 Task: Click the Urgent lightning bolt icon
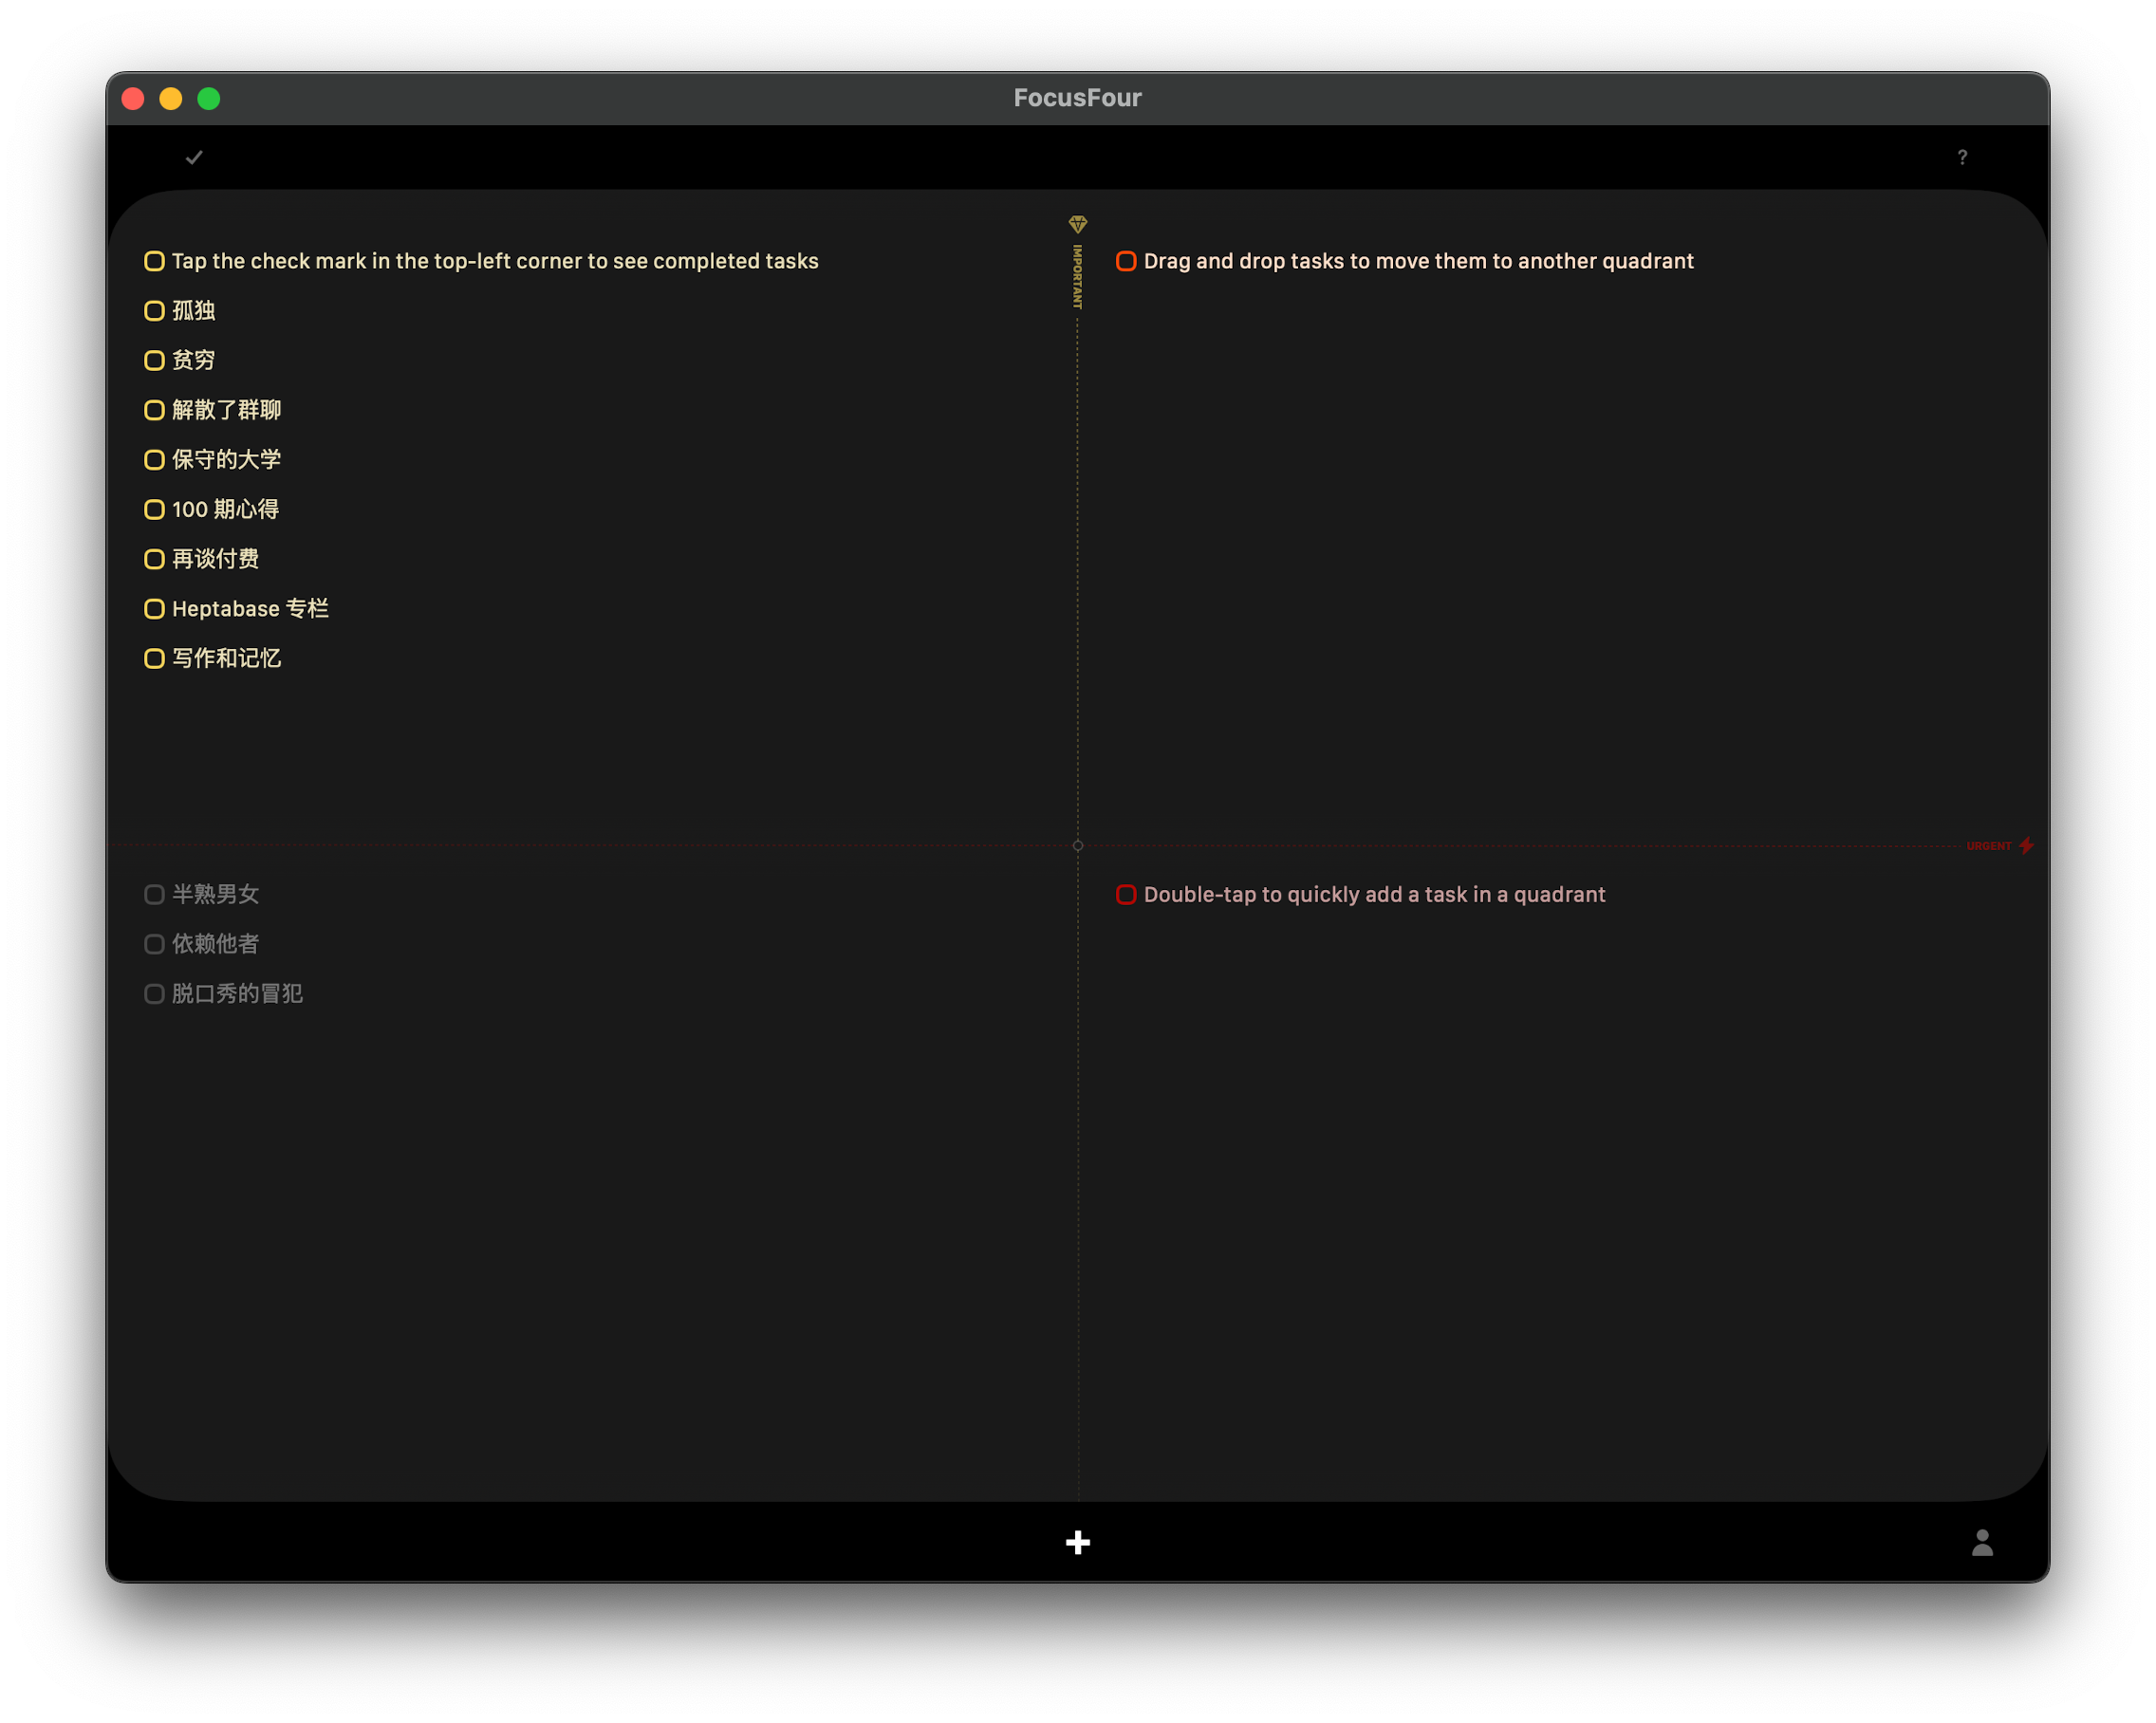pos(2026,846)
